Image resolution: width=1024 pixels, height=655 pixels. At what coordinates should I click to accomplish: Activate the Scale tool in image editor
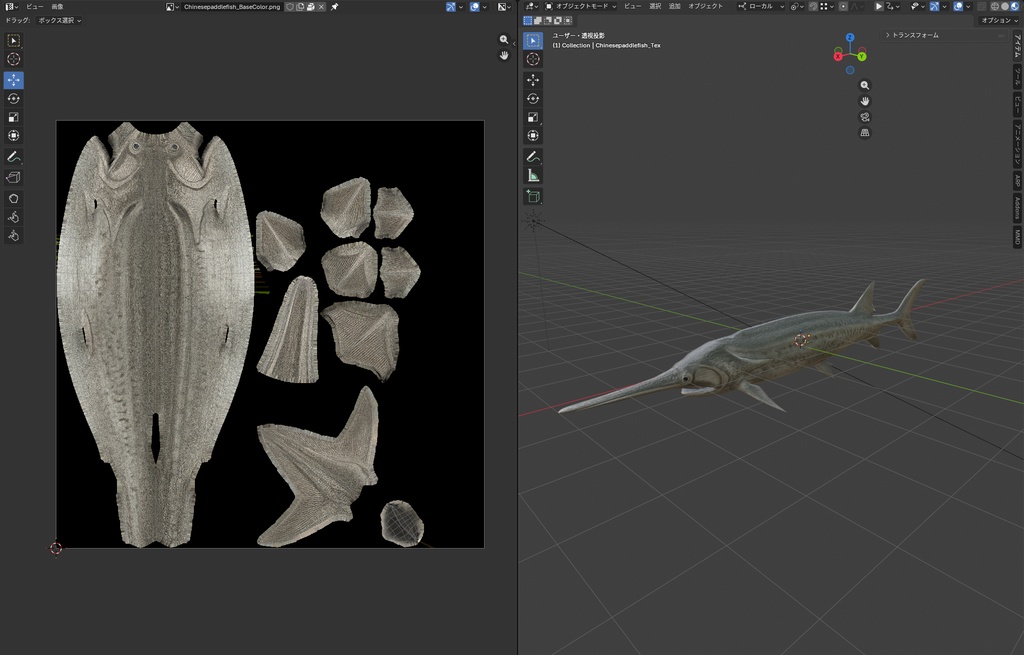[x=13, y=118]
